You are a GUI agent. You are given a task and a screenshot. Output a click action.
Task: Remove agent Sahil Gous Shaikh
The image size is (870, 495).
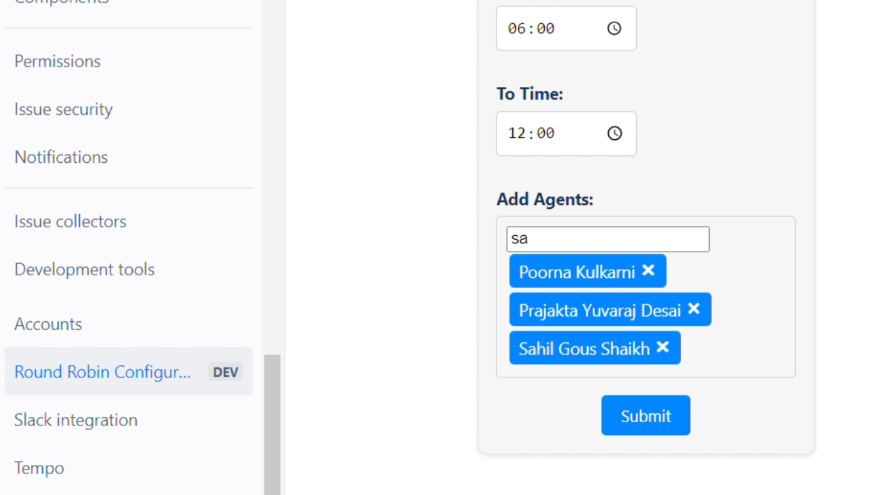click(662, 348)
